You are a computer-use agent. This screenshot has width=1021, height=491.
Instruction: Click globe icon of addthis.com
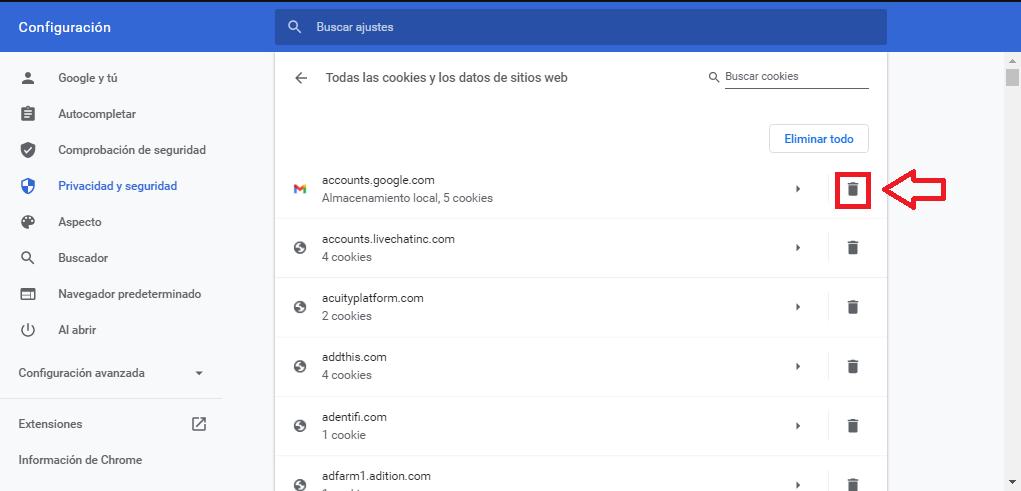tap(300, 366)
